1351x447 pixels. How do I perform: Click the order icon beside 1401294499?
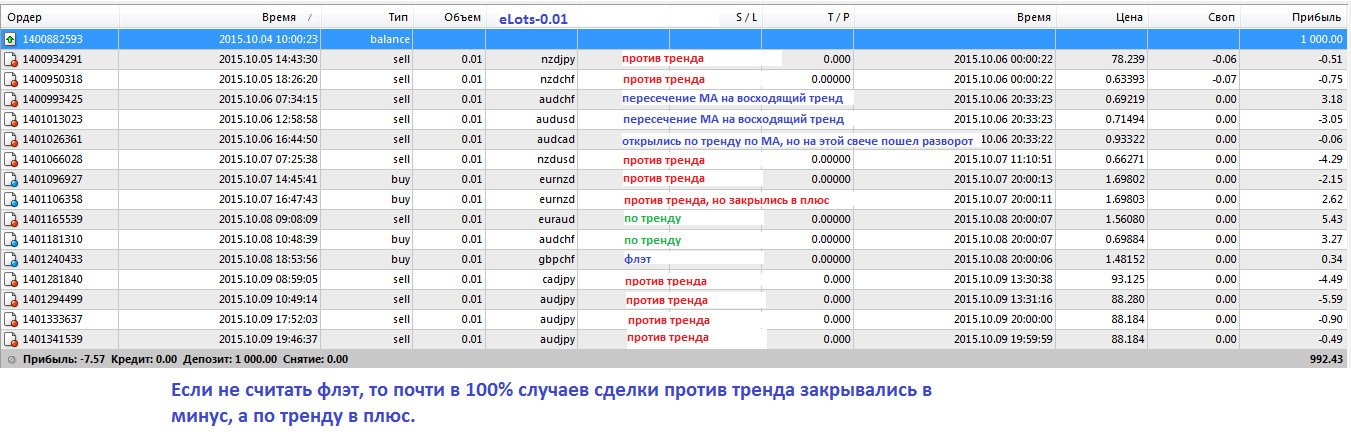pyautogui.click(x=10, y=299)
